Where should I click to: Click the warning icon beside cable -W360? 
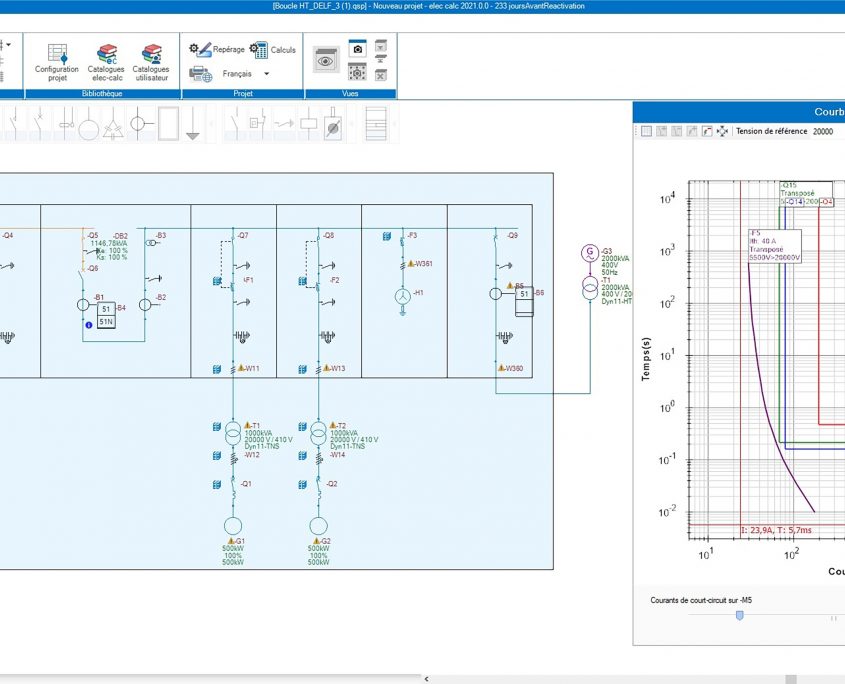click(501, 368)
